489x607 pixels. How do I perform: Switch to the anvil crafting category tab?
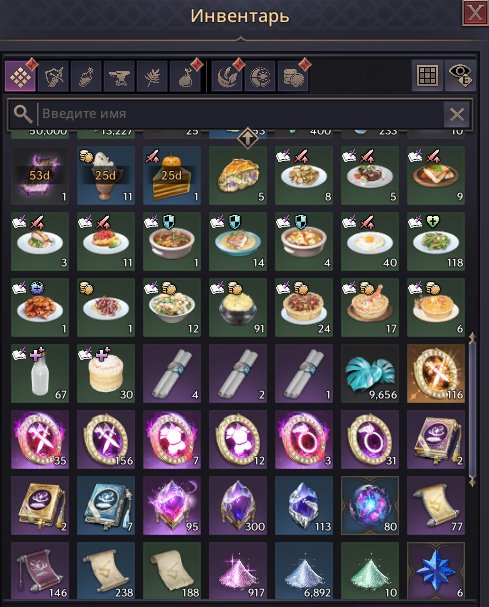(x=119, y=76)
